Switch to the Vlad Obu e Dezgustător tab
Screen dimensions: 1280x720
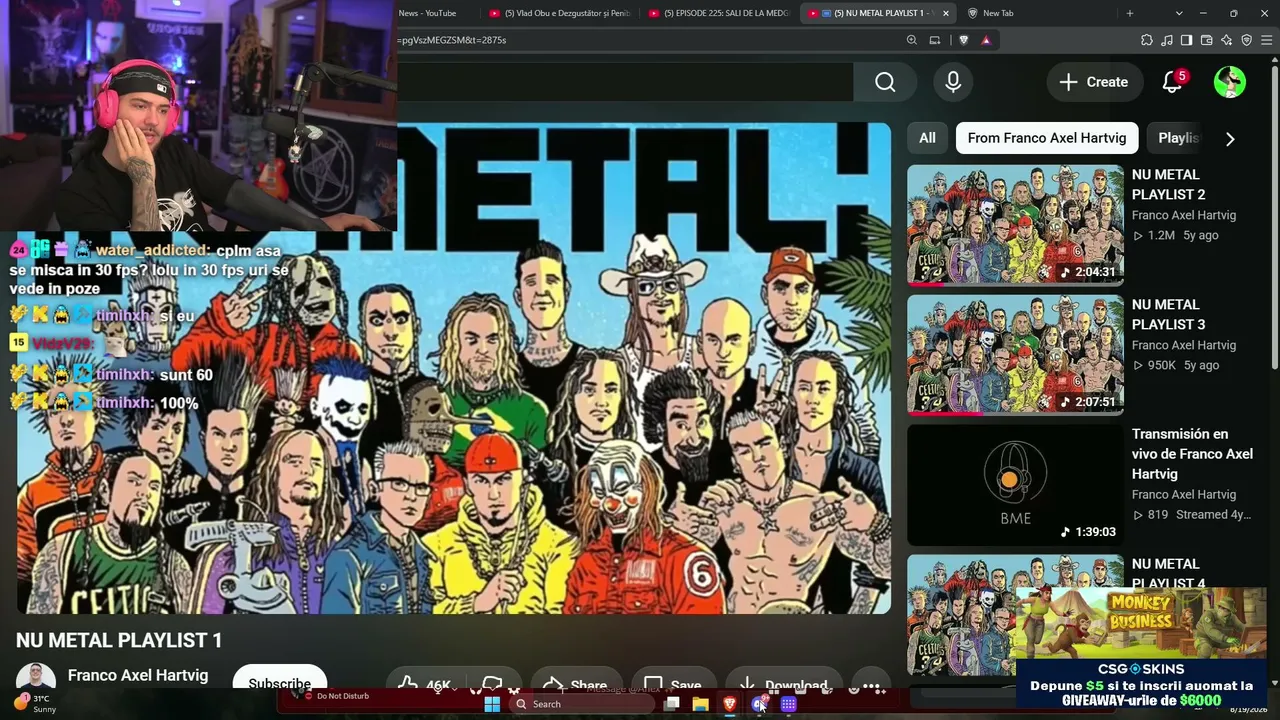pos(560,13)
